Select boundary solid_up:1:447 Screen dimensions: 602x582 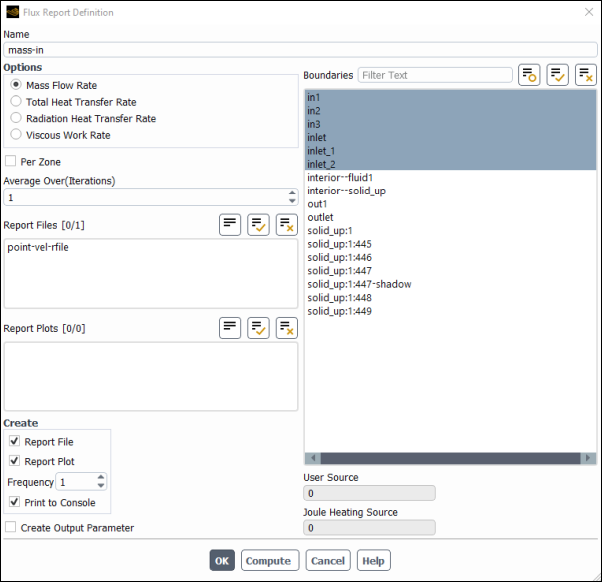pos(450,271)
